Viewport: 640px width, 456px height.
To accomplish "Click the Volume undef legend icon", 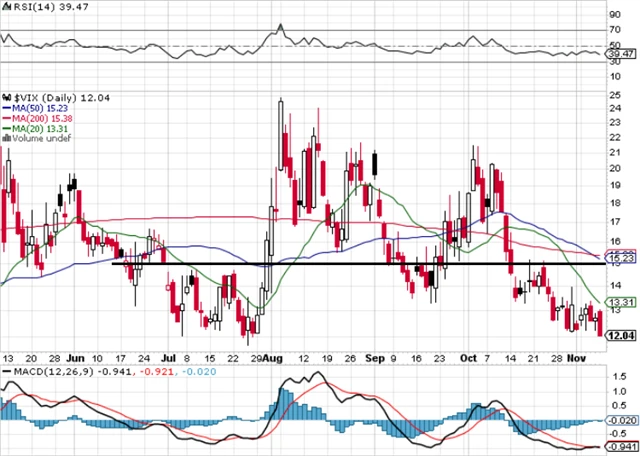I will pyautogui.click(x=5, y=139).
